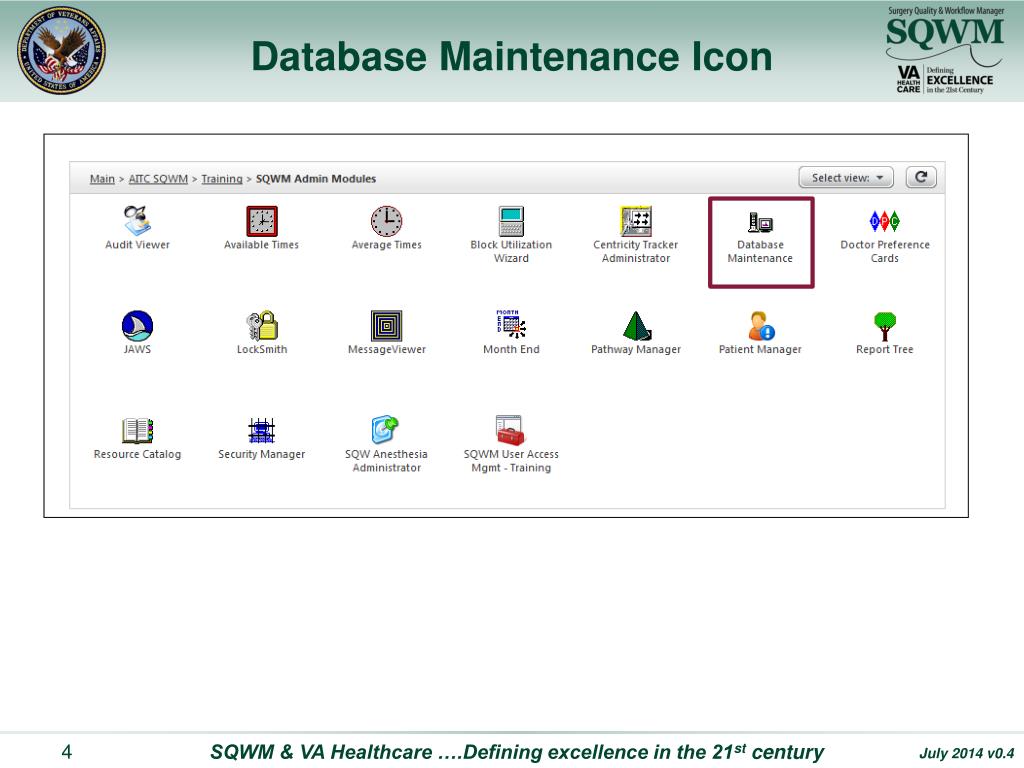
Task: Open the Database Maintenance icon
Action: point(760,223)
